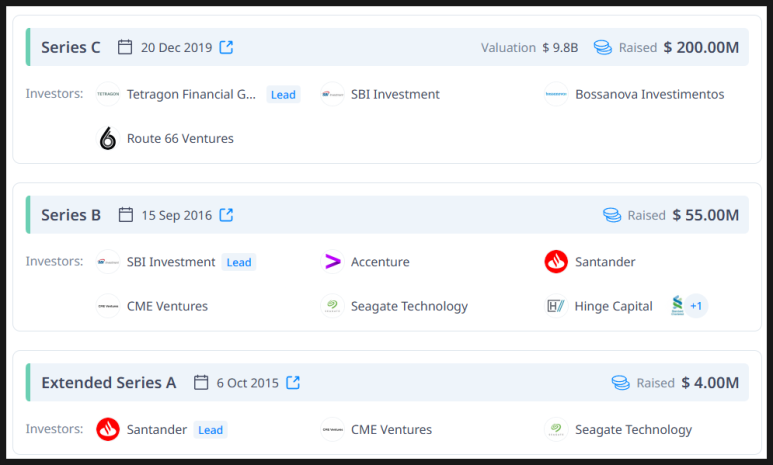Click the calendar icon beside 20 Dec 2019
The width and height of the screenshot is (773, 465).
click(x=125, y=47)
